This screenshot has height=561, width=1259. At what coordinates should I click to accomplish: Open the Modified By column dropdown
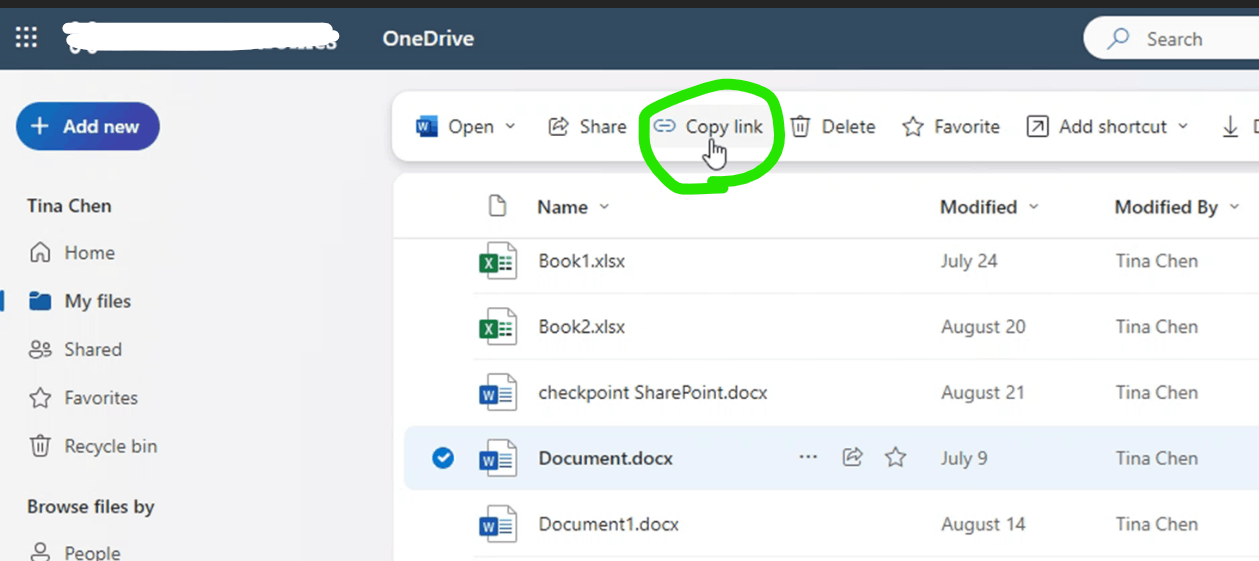(1234, 207)
